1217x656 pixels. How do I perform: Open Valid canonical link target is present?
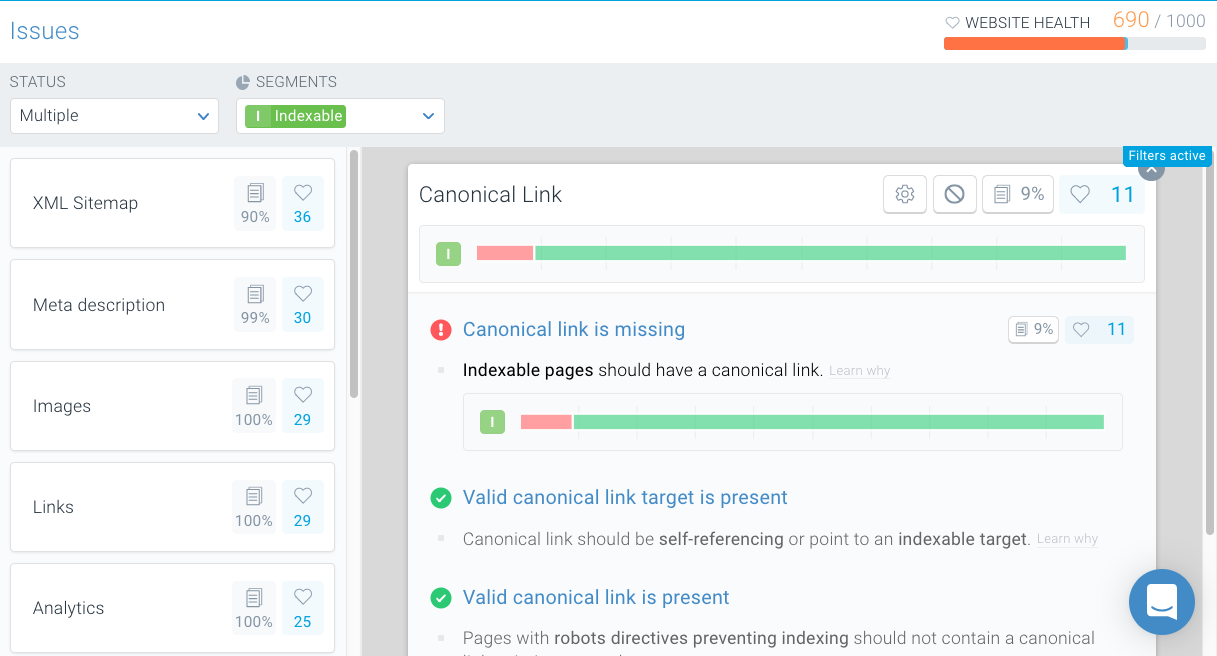pos(625,497)
